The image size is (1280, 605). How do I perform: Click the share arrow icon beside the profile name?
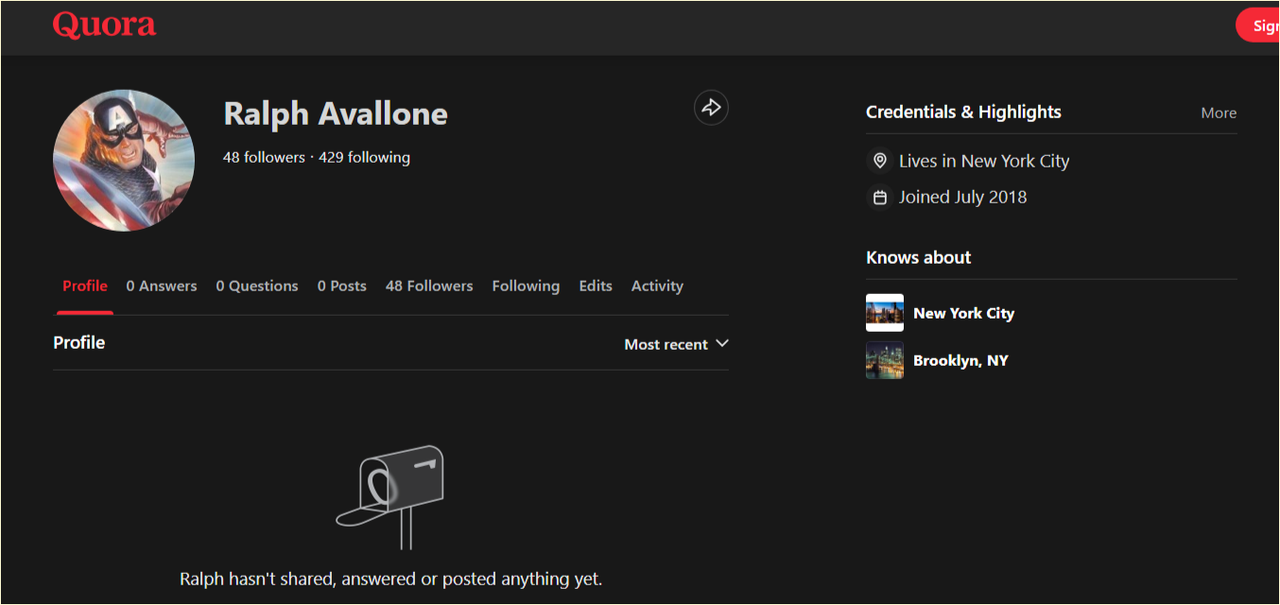point(711,108)
